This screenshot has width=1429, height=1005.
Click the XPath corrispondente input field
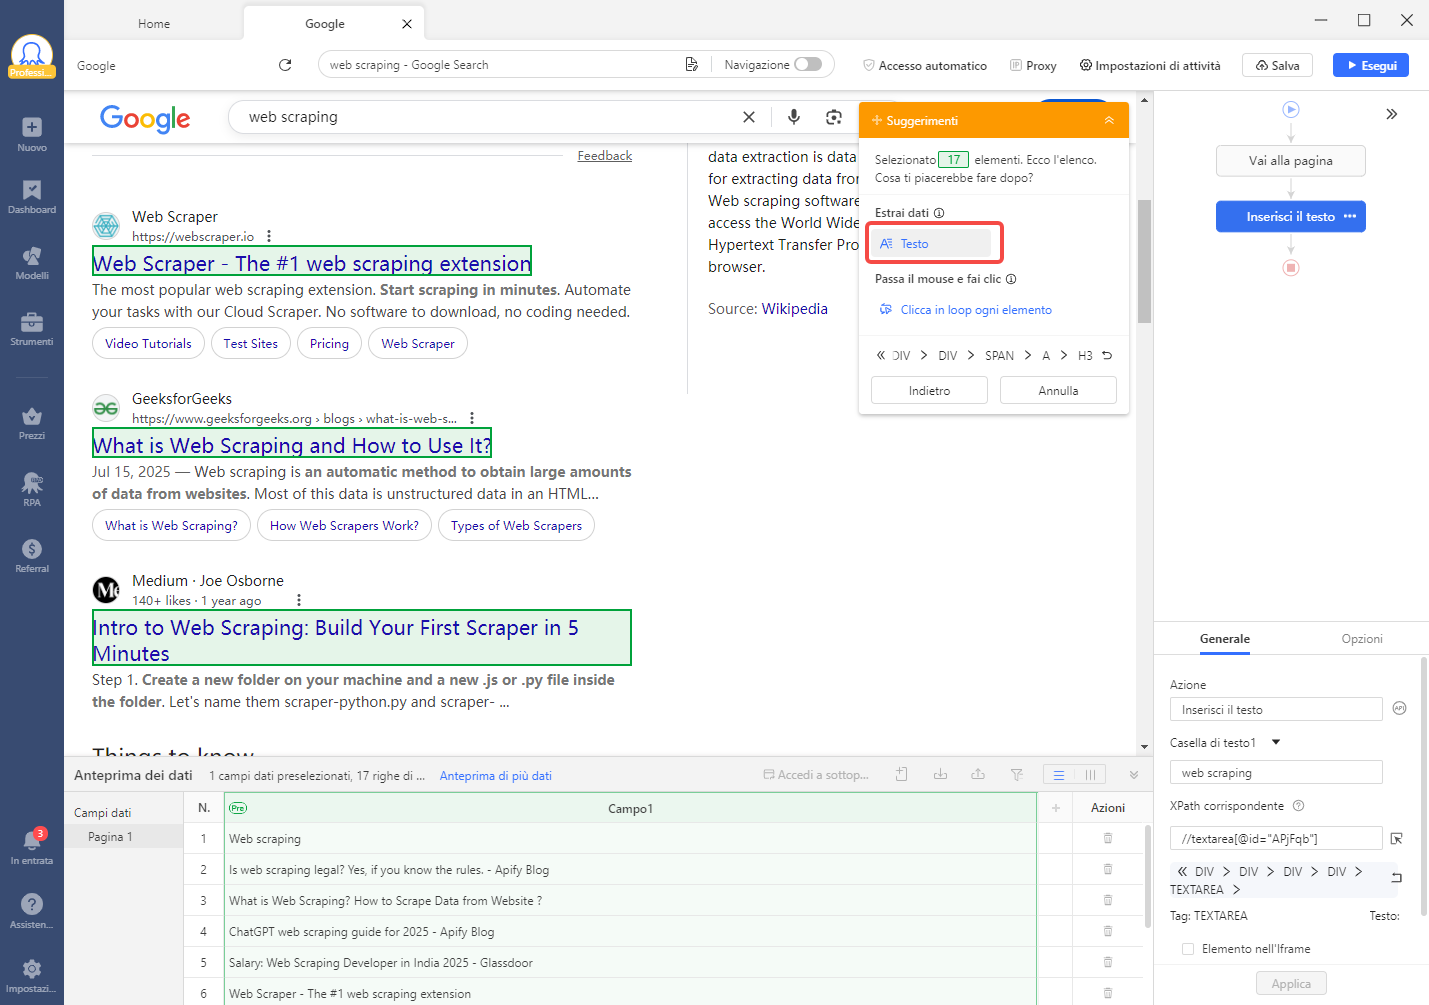click(x=1275, y=838)
